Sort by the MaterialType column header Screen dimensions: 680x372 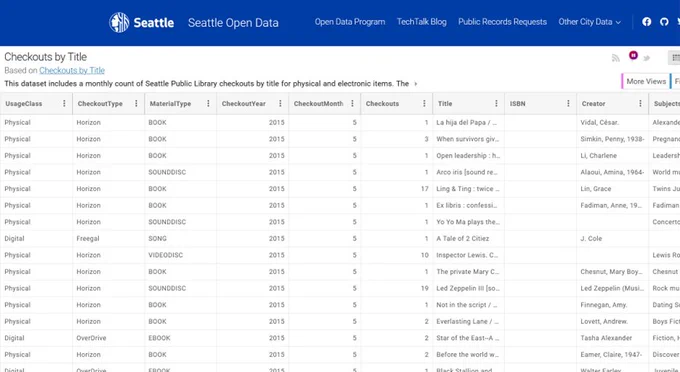[170, 104]
